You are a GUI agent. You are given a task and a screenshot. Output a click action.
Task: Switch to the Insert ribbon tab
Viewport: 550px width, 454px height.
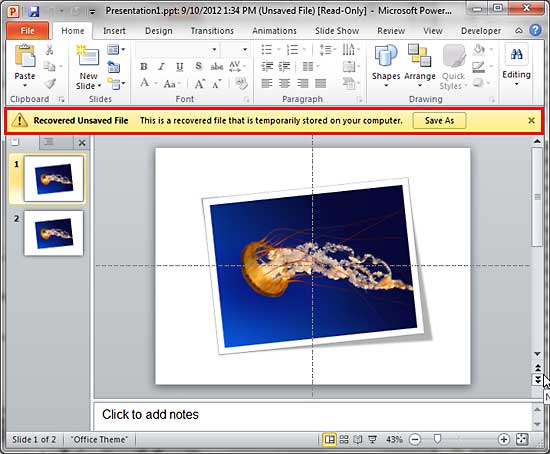click(x=114, y=31)
